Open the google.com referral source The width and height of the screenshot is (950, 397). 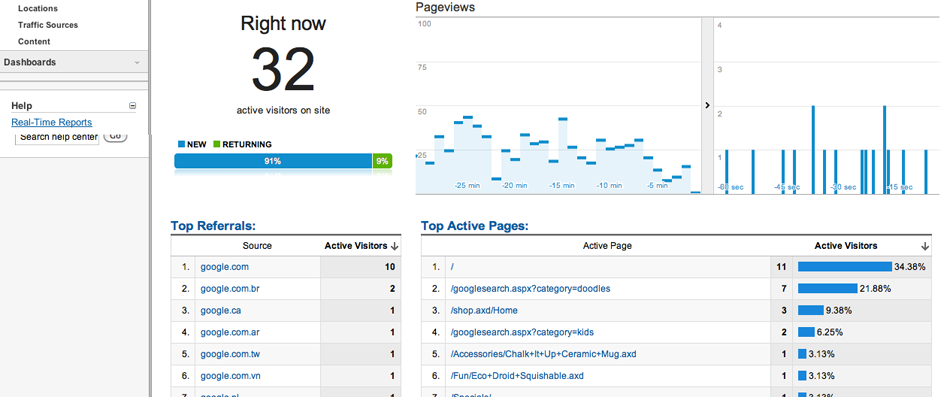pyautogui.click(x=224, y=267)
